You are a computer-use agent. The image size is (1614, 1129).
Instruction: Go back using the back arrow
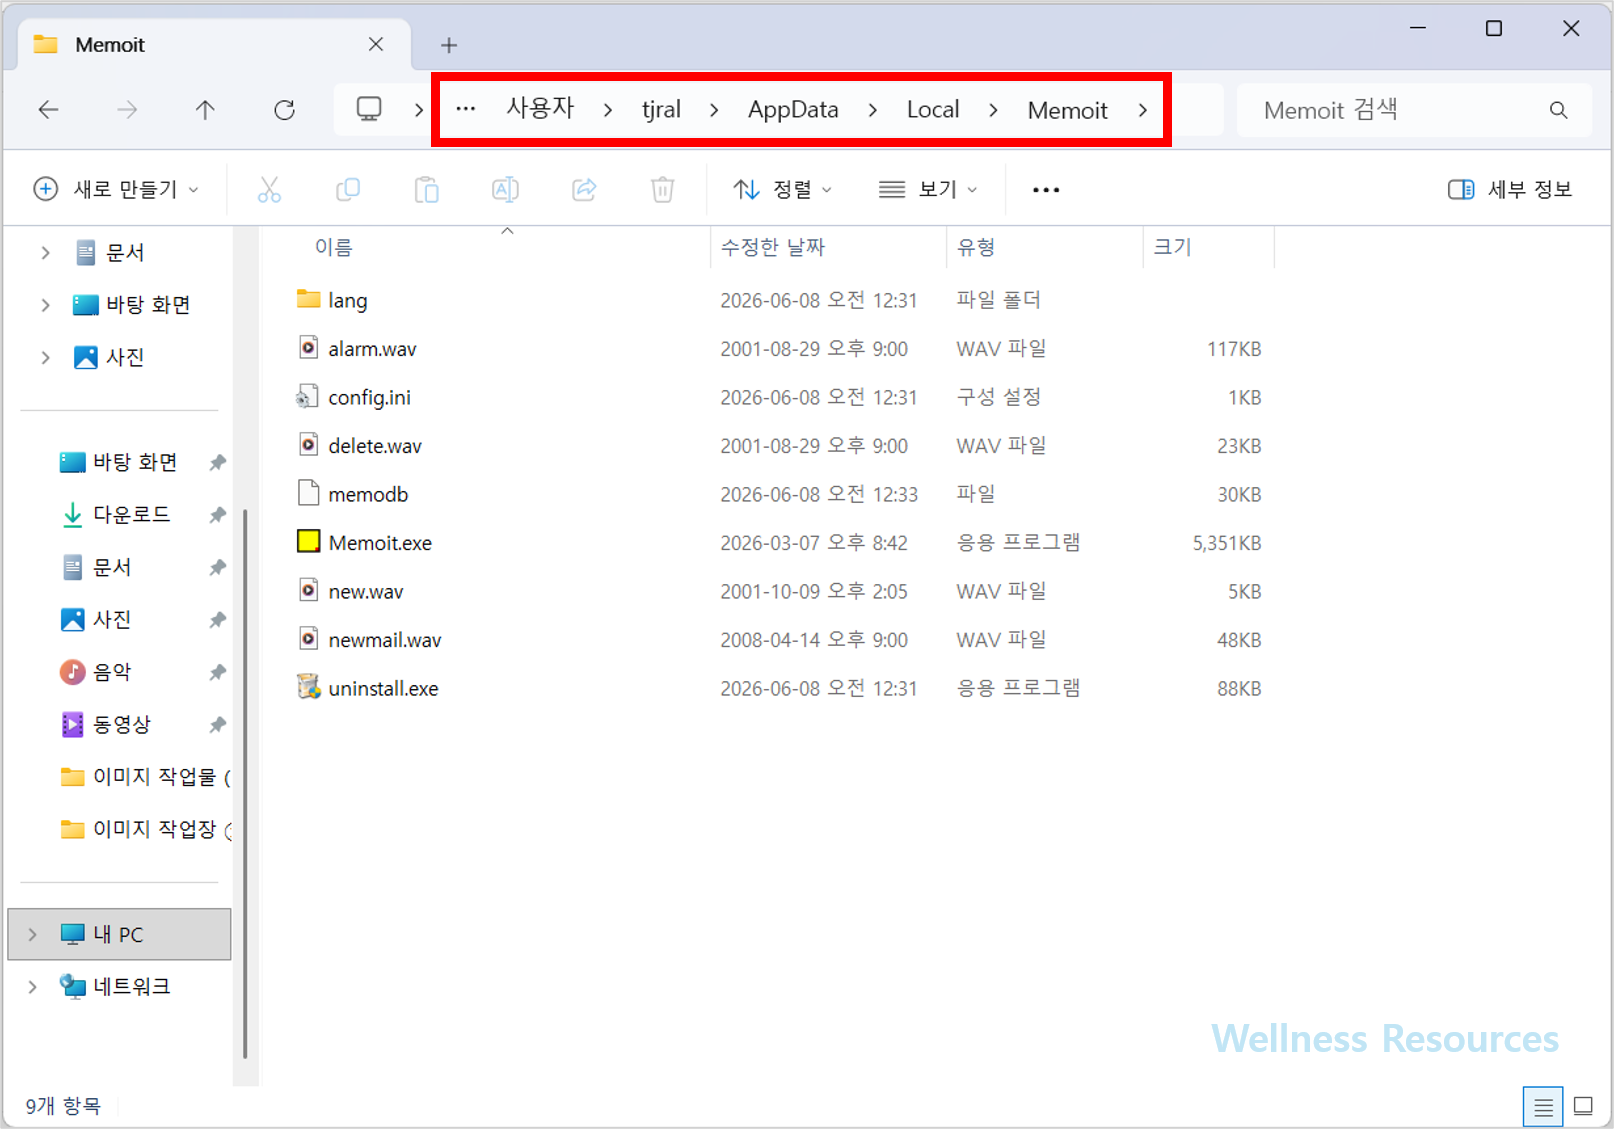coord(48,110)
